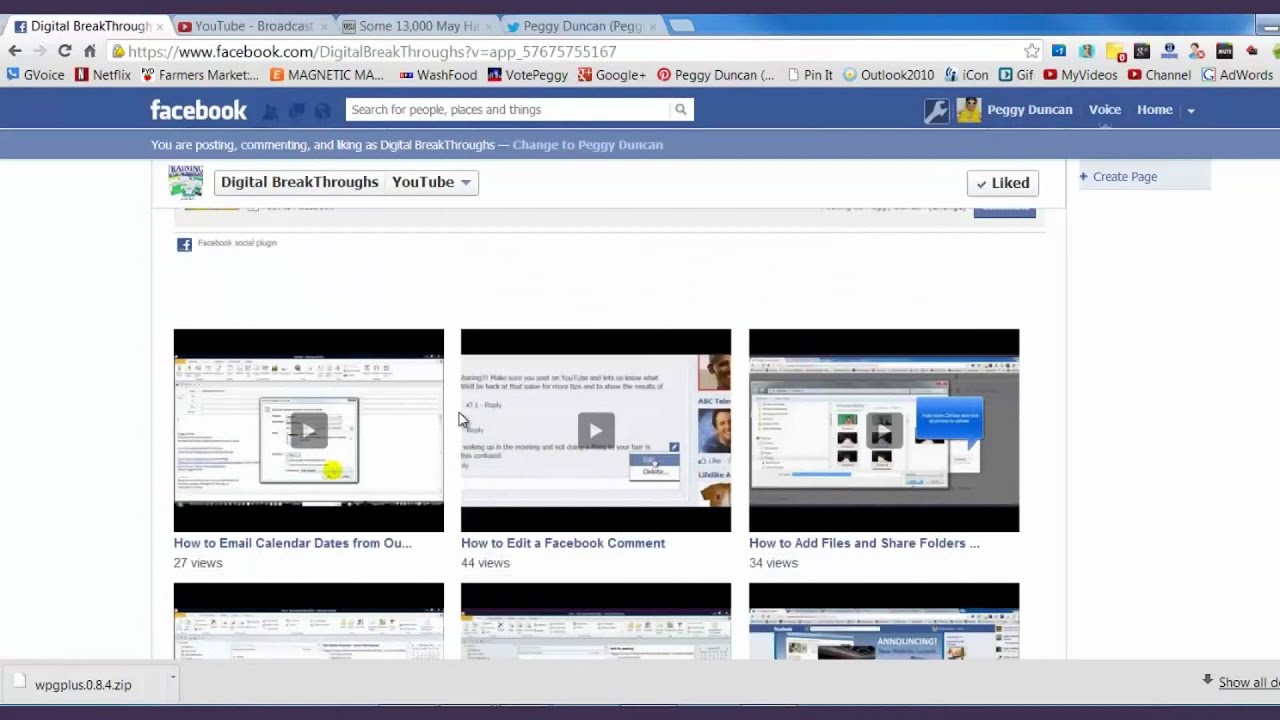Open How to Email Calendar Dates title link
This screenshot has height=720, width=1280.
pos(293,543)
